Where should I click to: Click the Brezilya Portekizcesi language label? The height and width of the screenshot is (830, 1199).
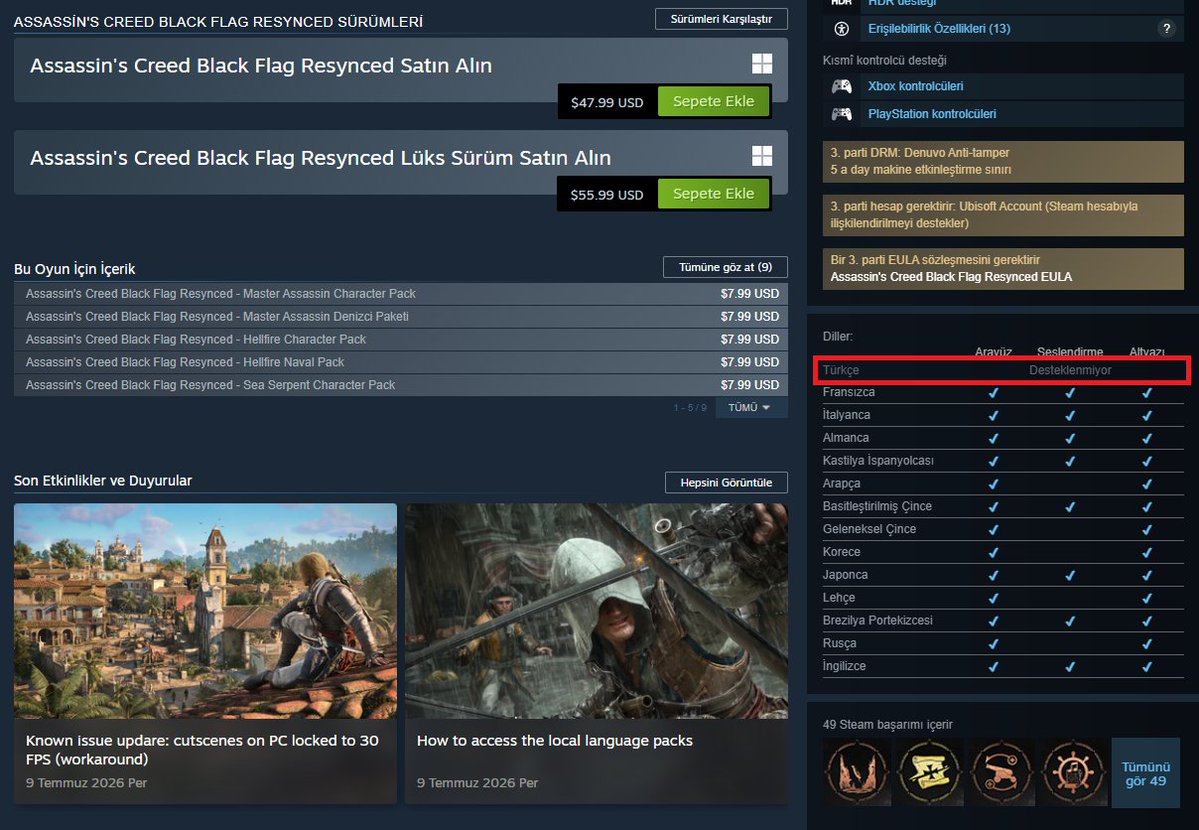click(877, 620)
